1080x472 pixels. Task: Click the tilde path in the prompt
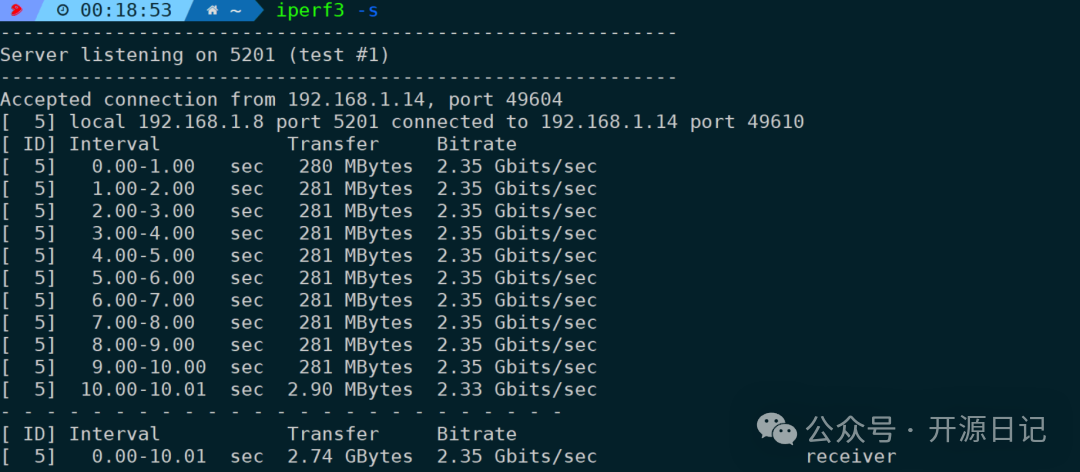point(236,11)
